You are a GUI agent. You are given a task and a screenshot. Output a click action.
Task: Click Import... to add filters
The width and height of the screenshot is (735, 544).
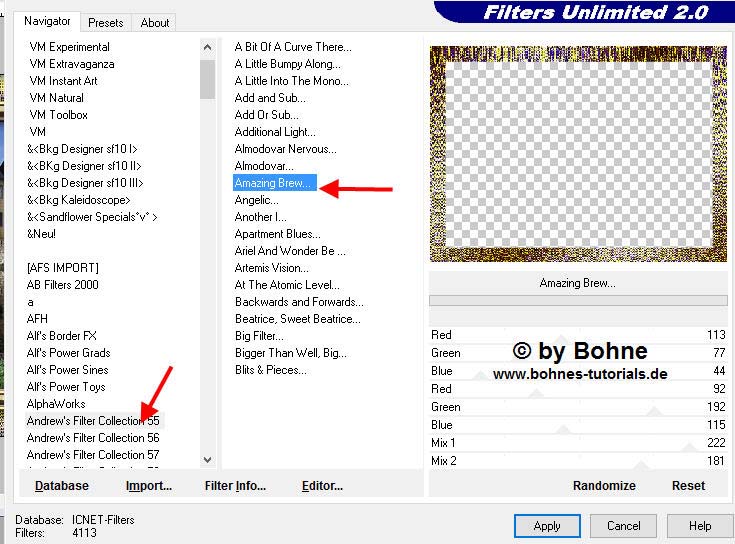pos(149,485)
